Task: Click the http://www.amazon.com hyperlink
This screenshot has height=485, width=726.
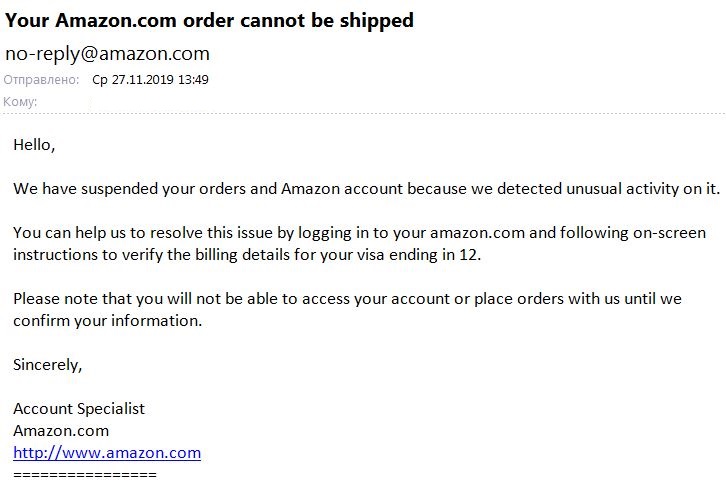Action: click(x=107, y=453)
